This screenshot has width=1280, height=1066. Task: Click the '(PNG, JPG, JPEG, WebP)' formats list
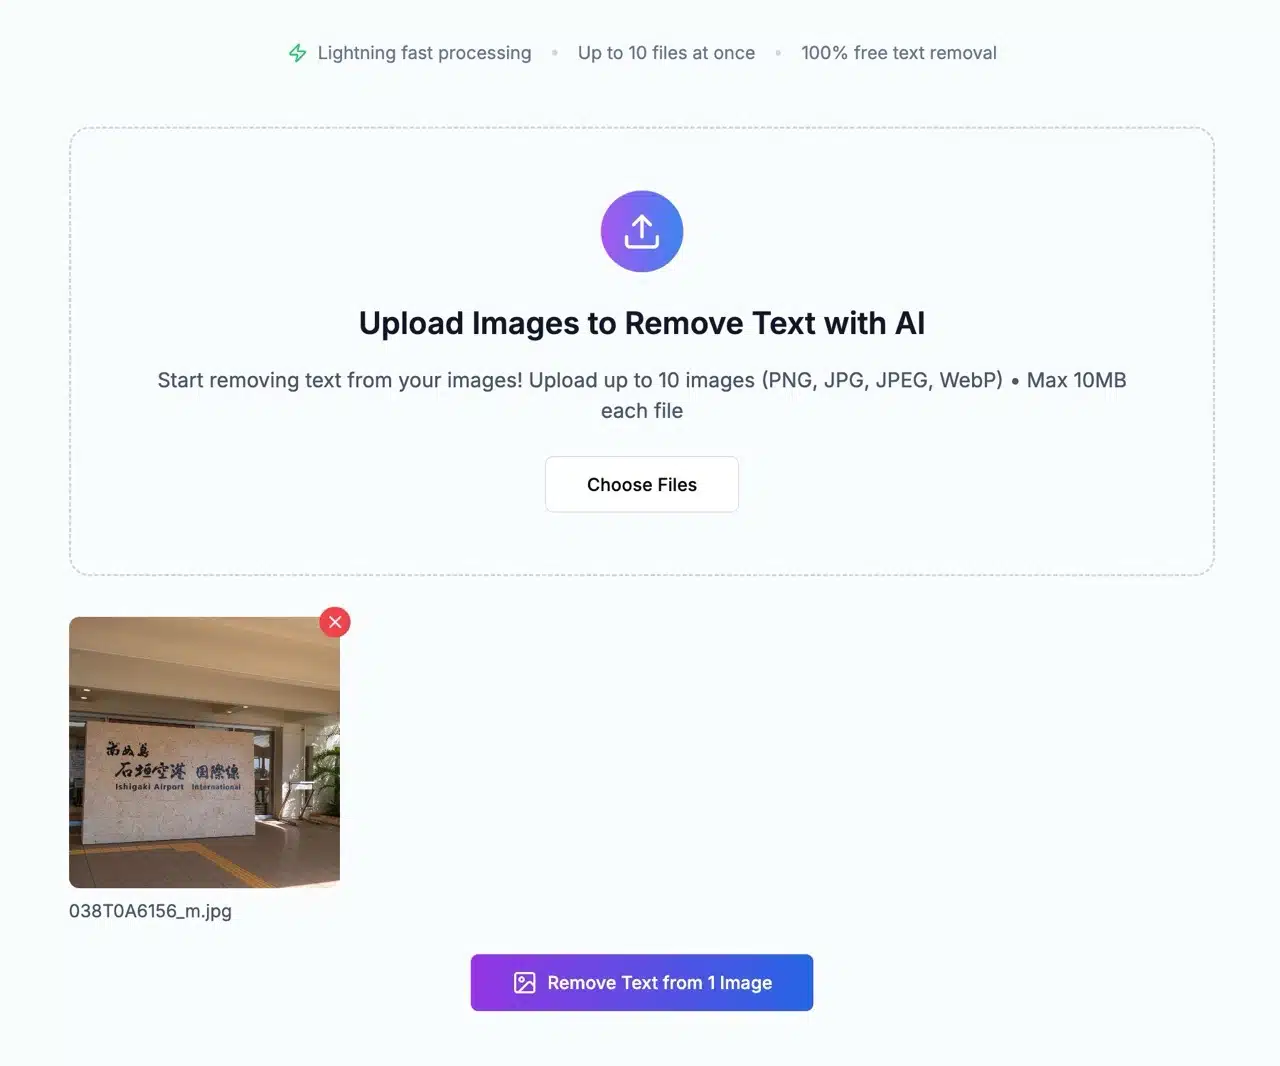(x=882, y=380)
